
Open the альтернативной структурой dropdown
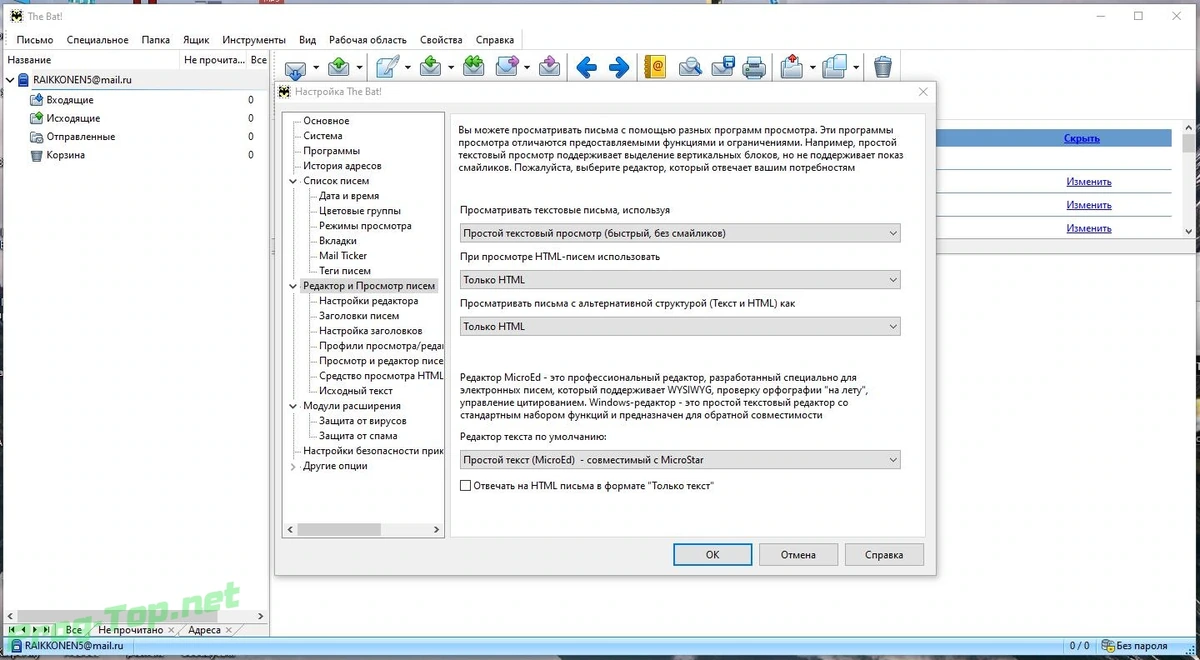pos(680,326)
